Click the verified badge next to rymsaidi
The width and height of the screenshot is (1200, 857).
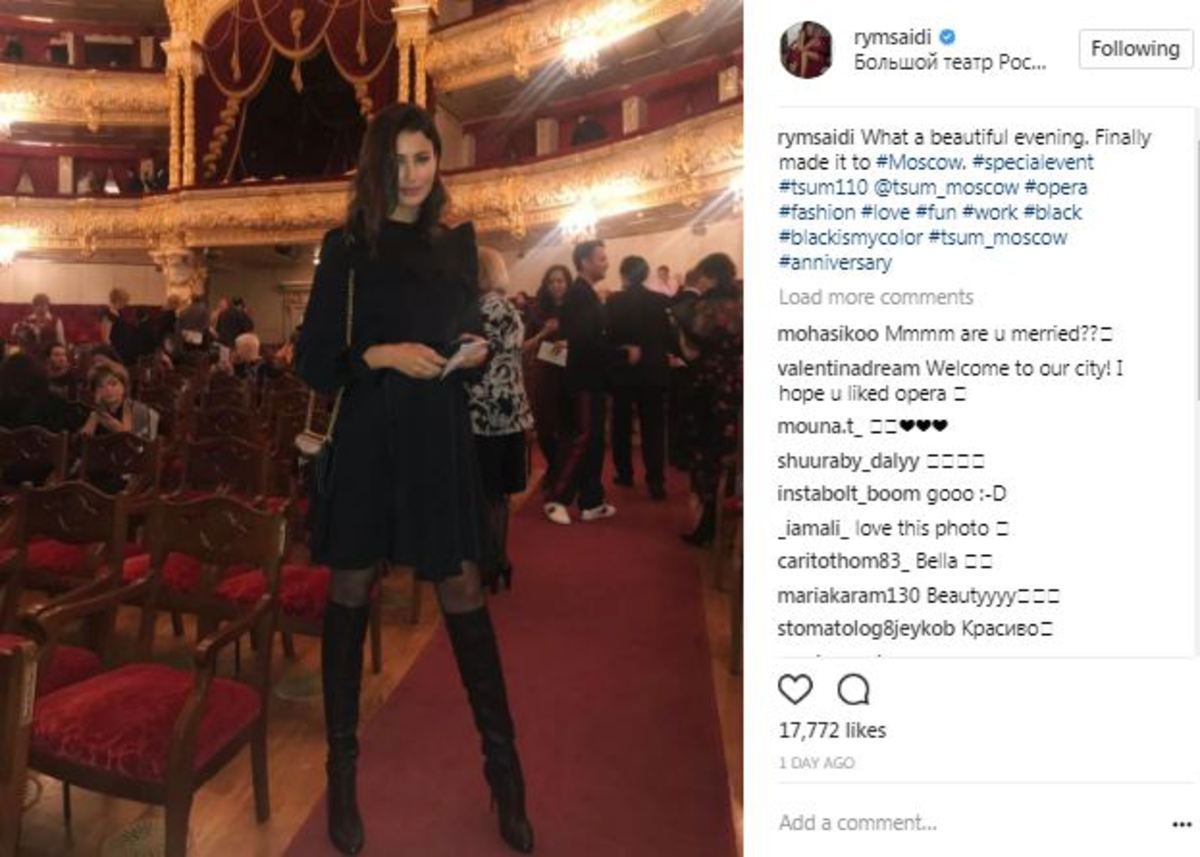(x=947, y=37)
